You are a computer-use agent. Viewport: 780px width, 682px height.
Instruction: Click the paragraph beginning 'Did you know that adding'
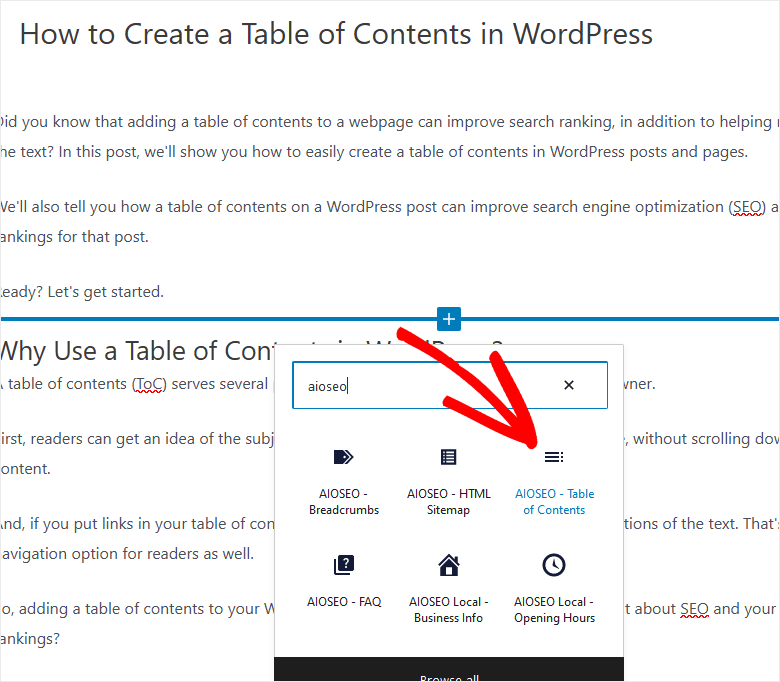coord(390,137)
